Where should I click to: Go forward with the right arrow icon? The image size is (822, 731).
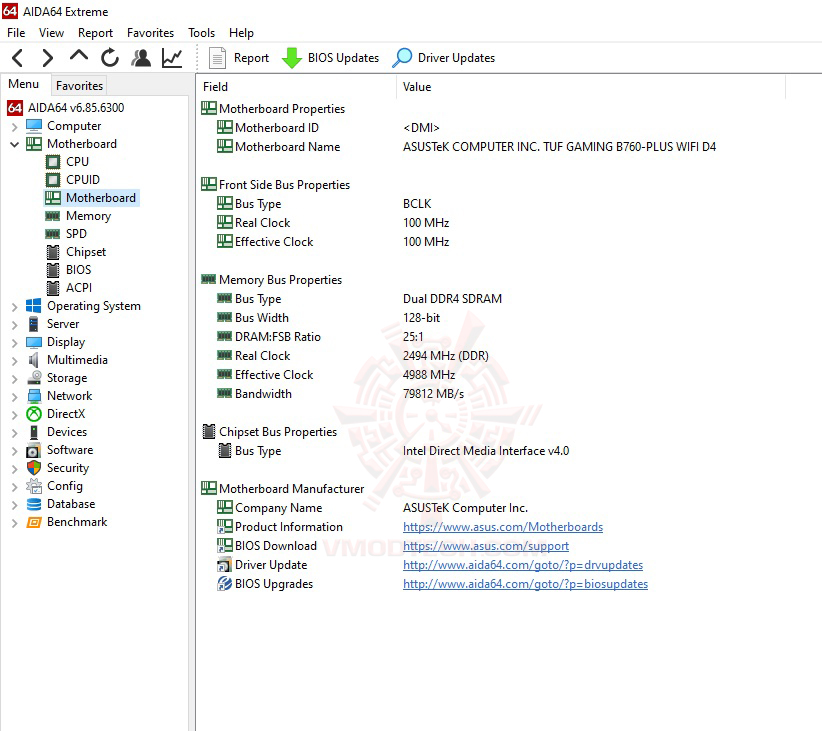(x=48, y=58)
